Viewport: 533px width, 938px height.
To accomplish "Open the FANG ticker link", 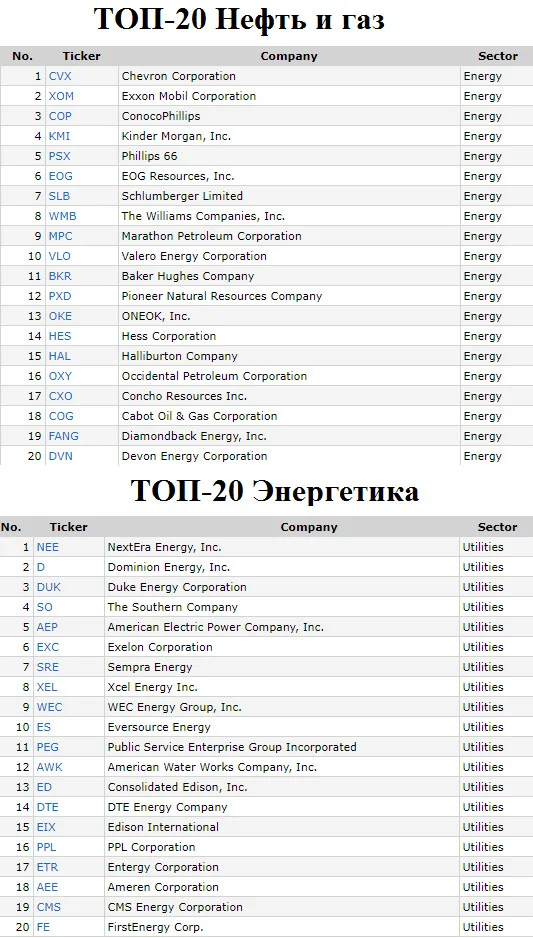I will pos(63,436).
